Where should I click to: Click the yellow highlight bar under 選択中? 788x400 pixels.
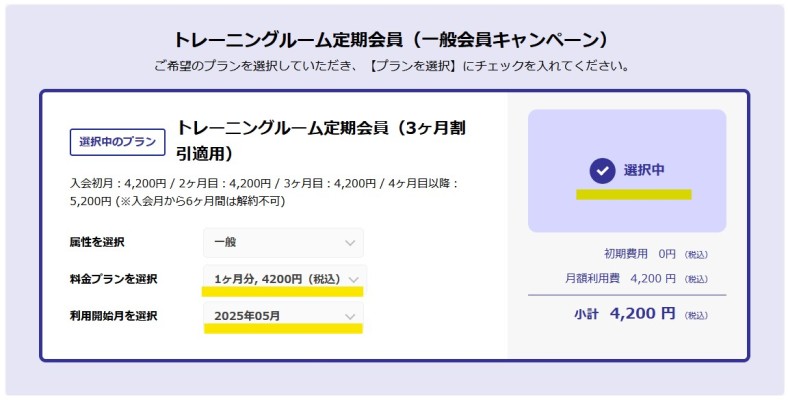633,194
